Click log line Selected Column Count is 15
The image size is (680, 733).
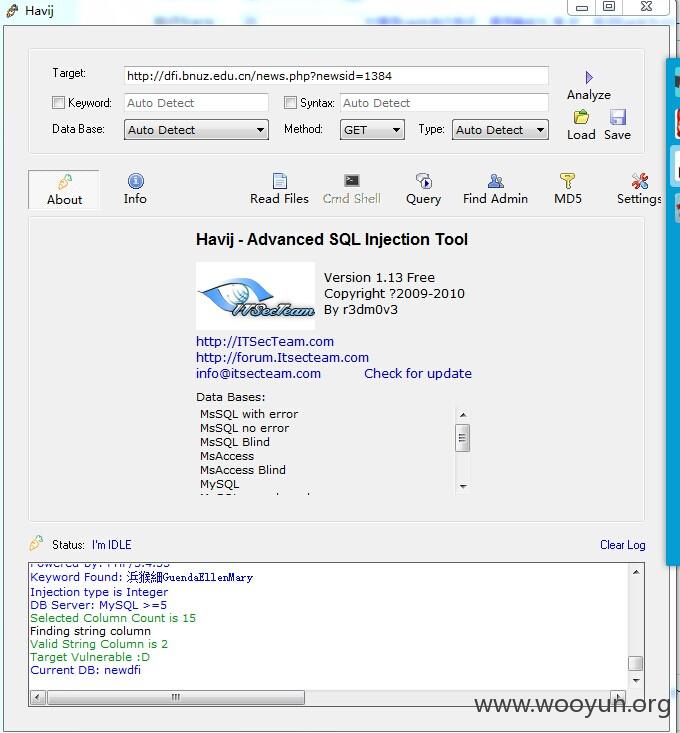pos(113,618)
